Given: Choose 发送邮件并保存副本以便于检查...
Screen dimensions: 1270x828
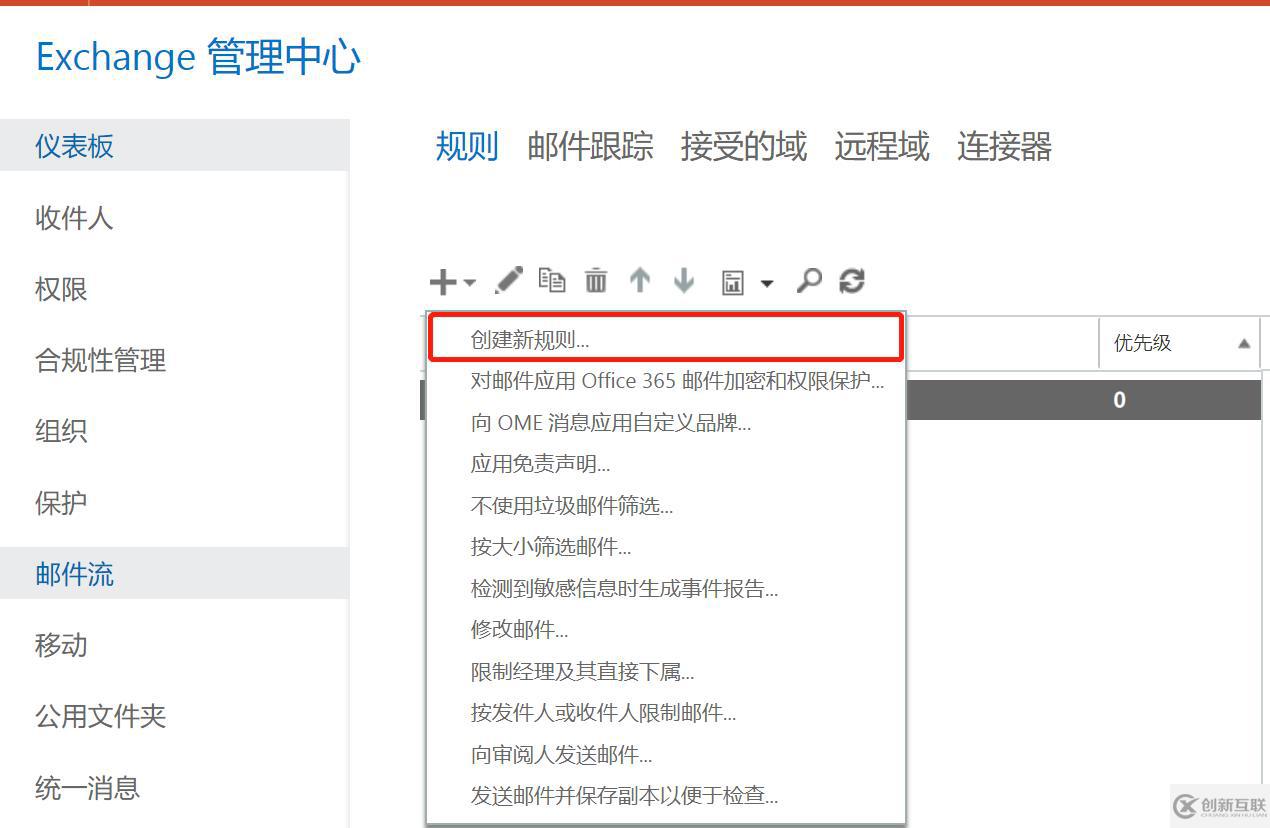Looking at the screenshot, I should pyautogui.click(x=666, y=796).
